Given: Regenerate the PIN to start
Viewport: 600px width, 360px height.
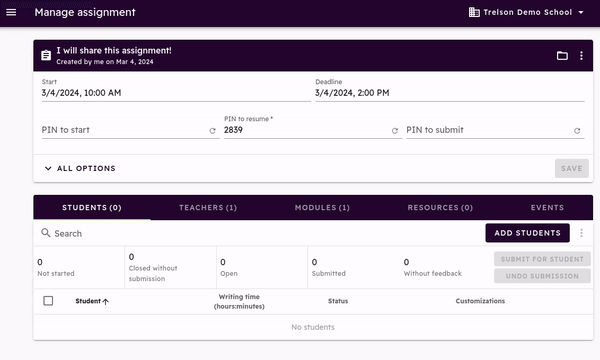Looking at the screenshot, I should [212, 131].
